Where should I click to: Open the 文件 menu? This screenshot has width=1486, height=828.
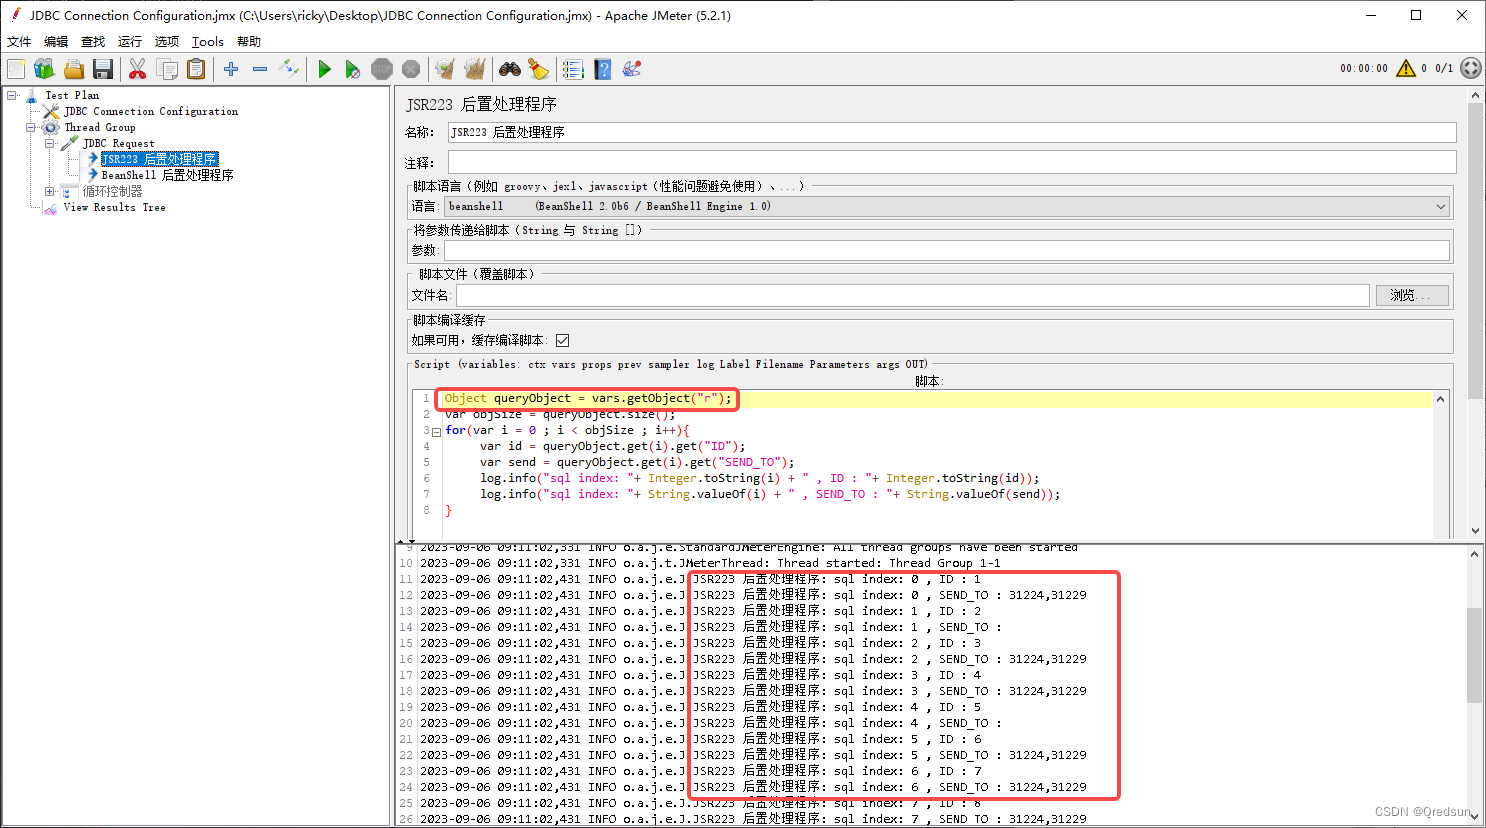(x=19, y=42)
